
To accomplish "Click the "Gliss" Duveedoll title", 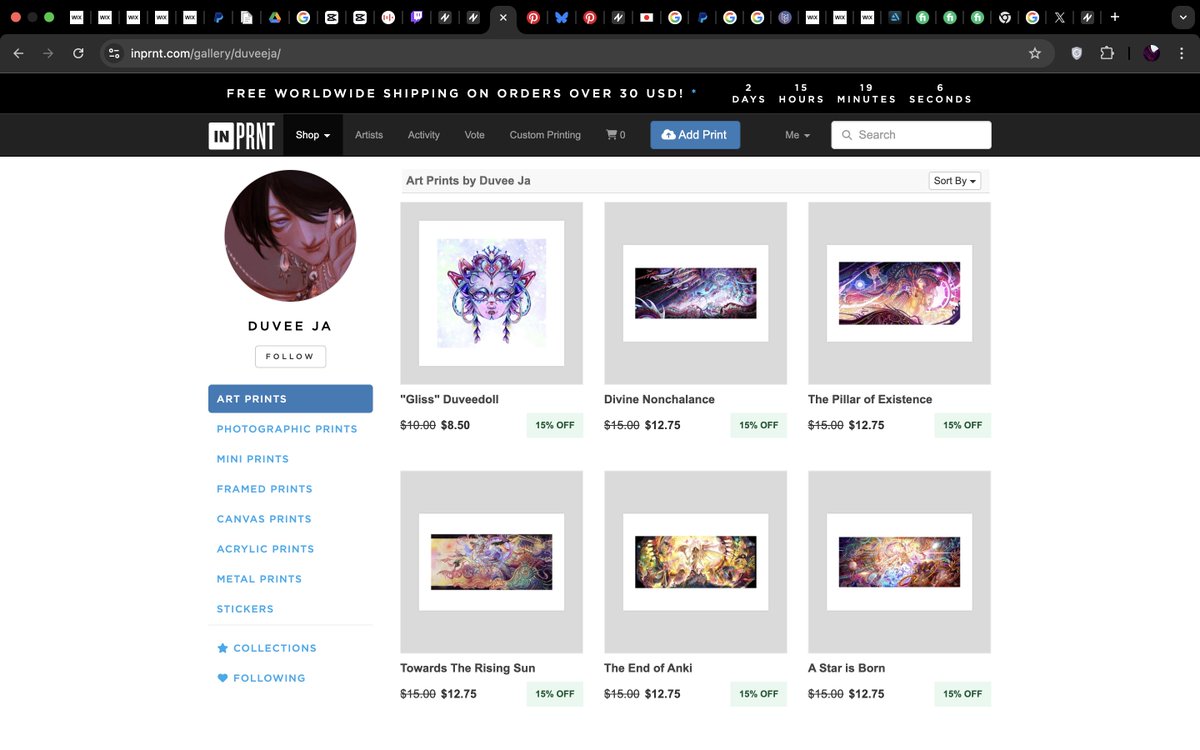I will [449, 399].
